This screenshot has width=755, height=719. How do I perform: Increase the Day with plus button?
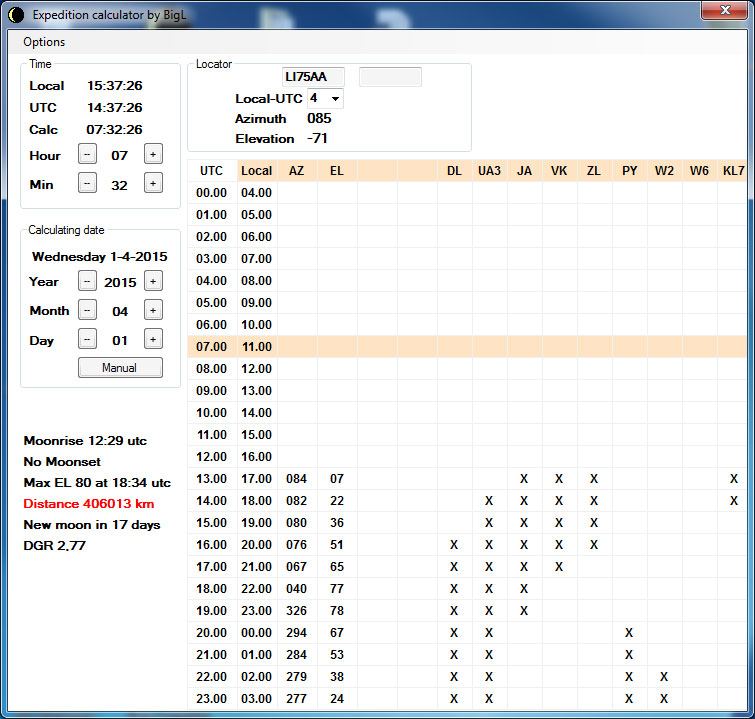(x=153, y=340)
